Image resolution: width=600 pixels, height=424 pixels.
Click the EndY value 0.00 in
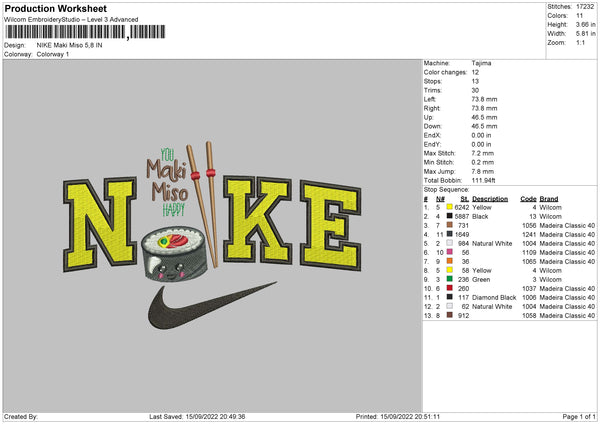pos(481,144)
